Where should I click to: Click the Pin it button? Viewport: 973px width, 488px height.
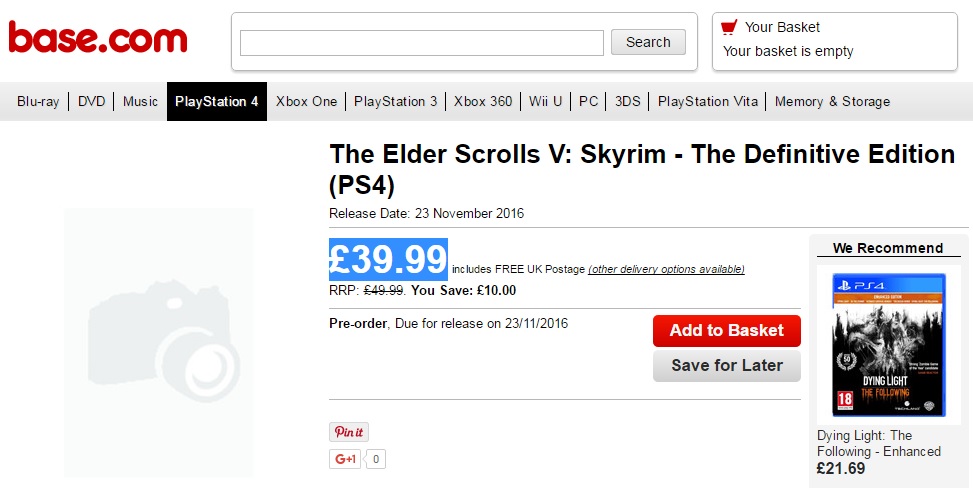(x=349, y=432)
